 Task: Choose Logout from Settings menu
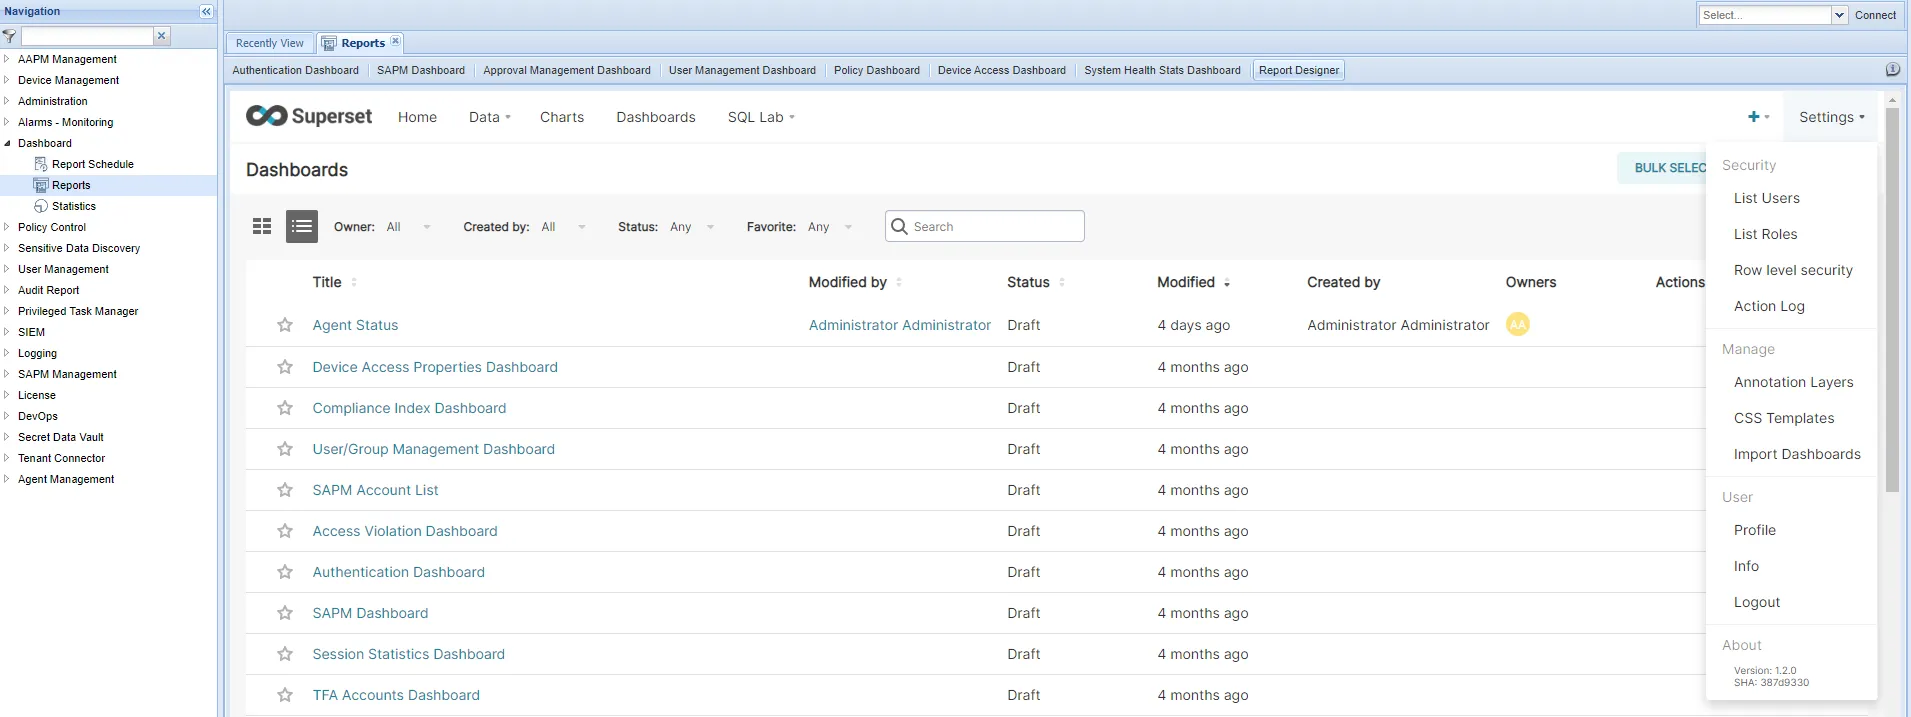pos(1757,602)
